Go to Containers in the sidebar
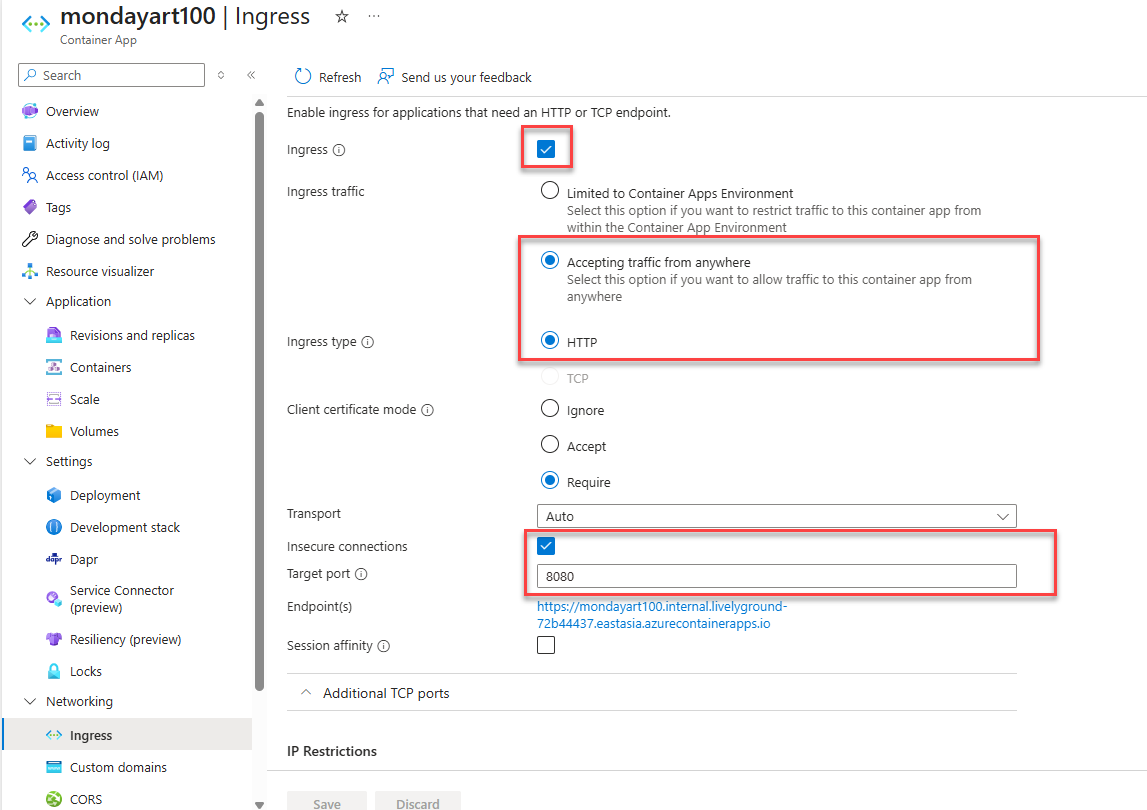This screenshot has width=1147, height=810. click(x=101, y=367)
